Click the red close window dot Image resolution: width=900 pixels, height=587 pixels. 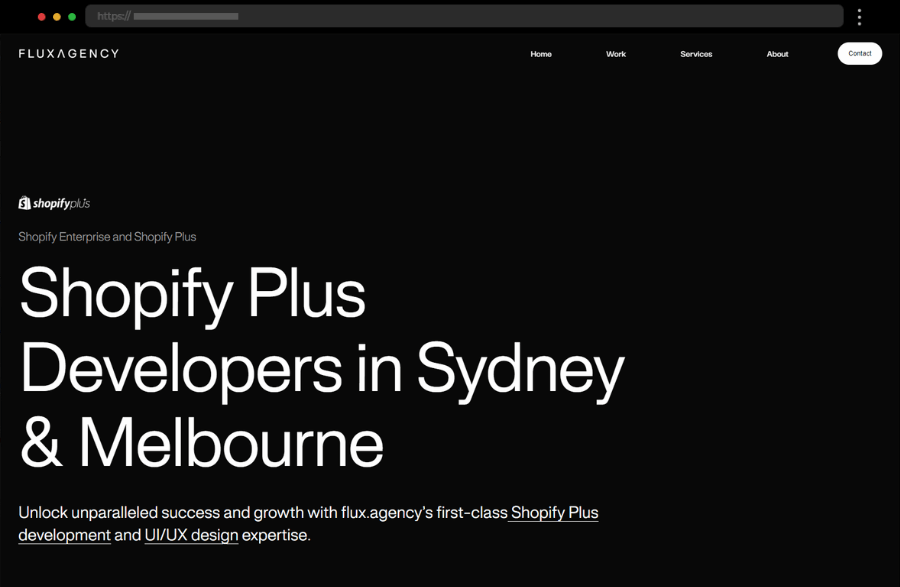[41, 17]
